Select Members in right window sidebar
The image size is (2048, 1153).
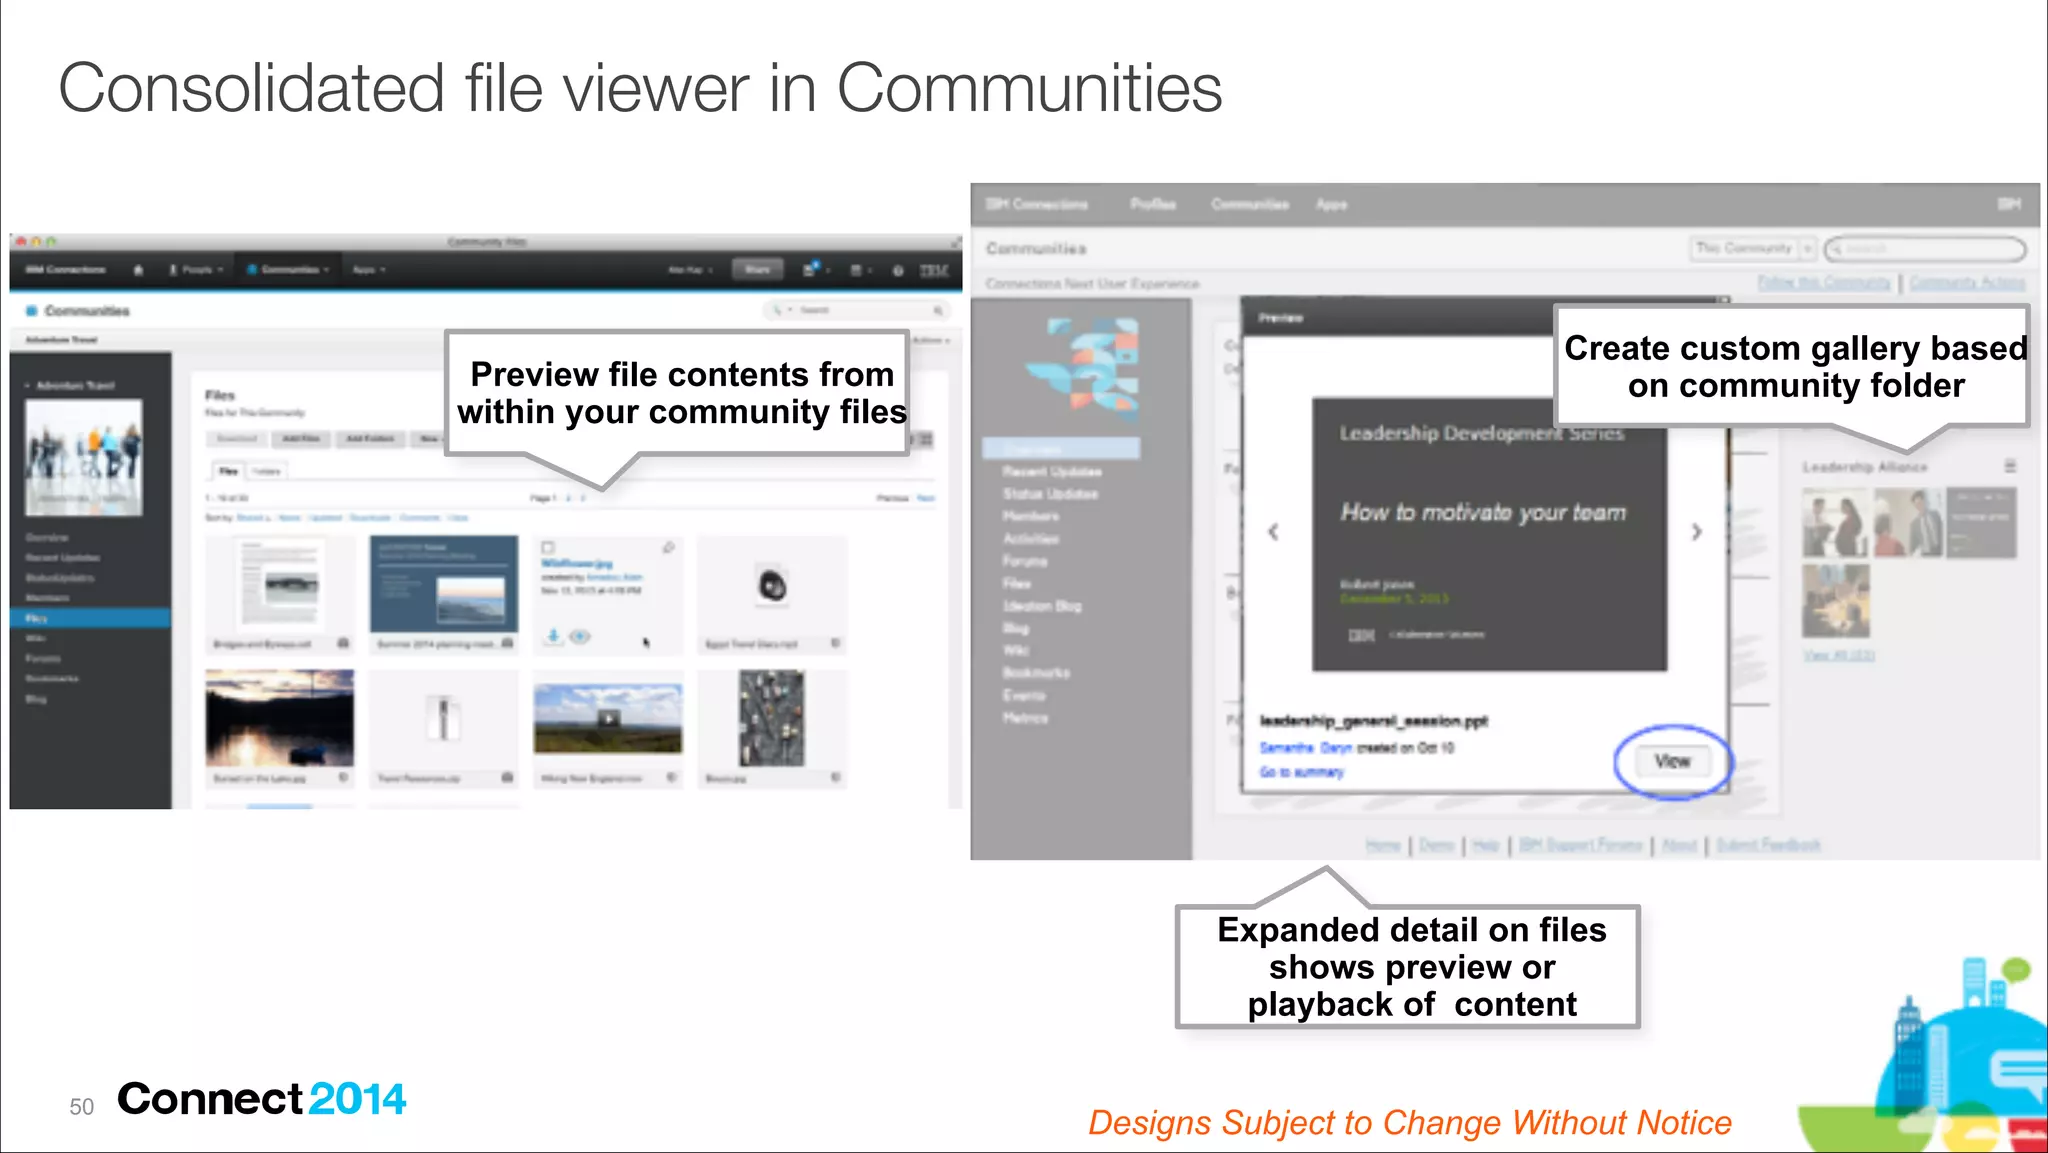click(x=1031, y=516)
